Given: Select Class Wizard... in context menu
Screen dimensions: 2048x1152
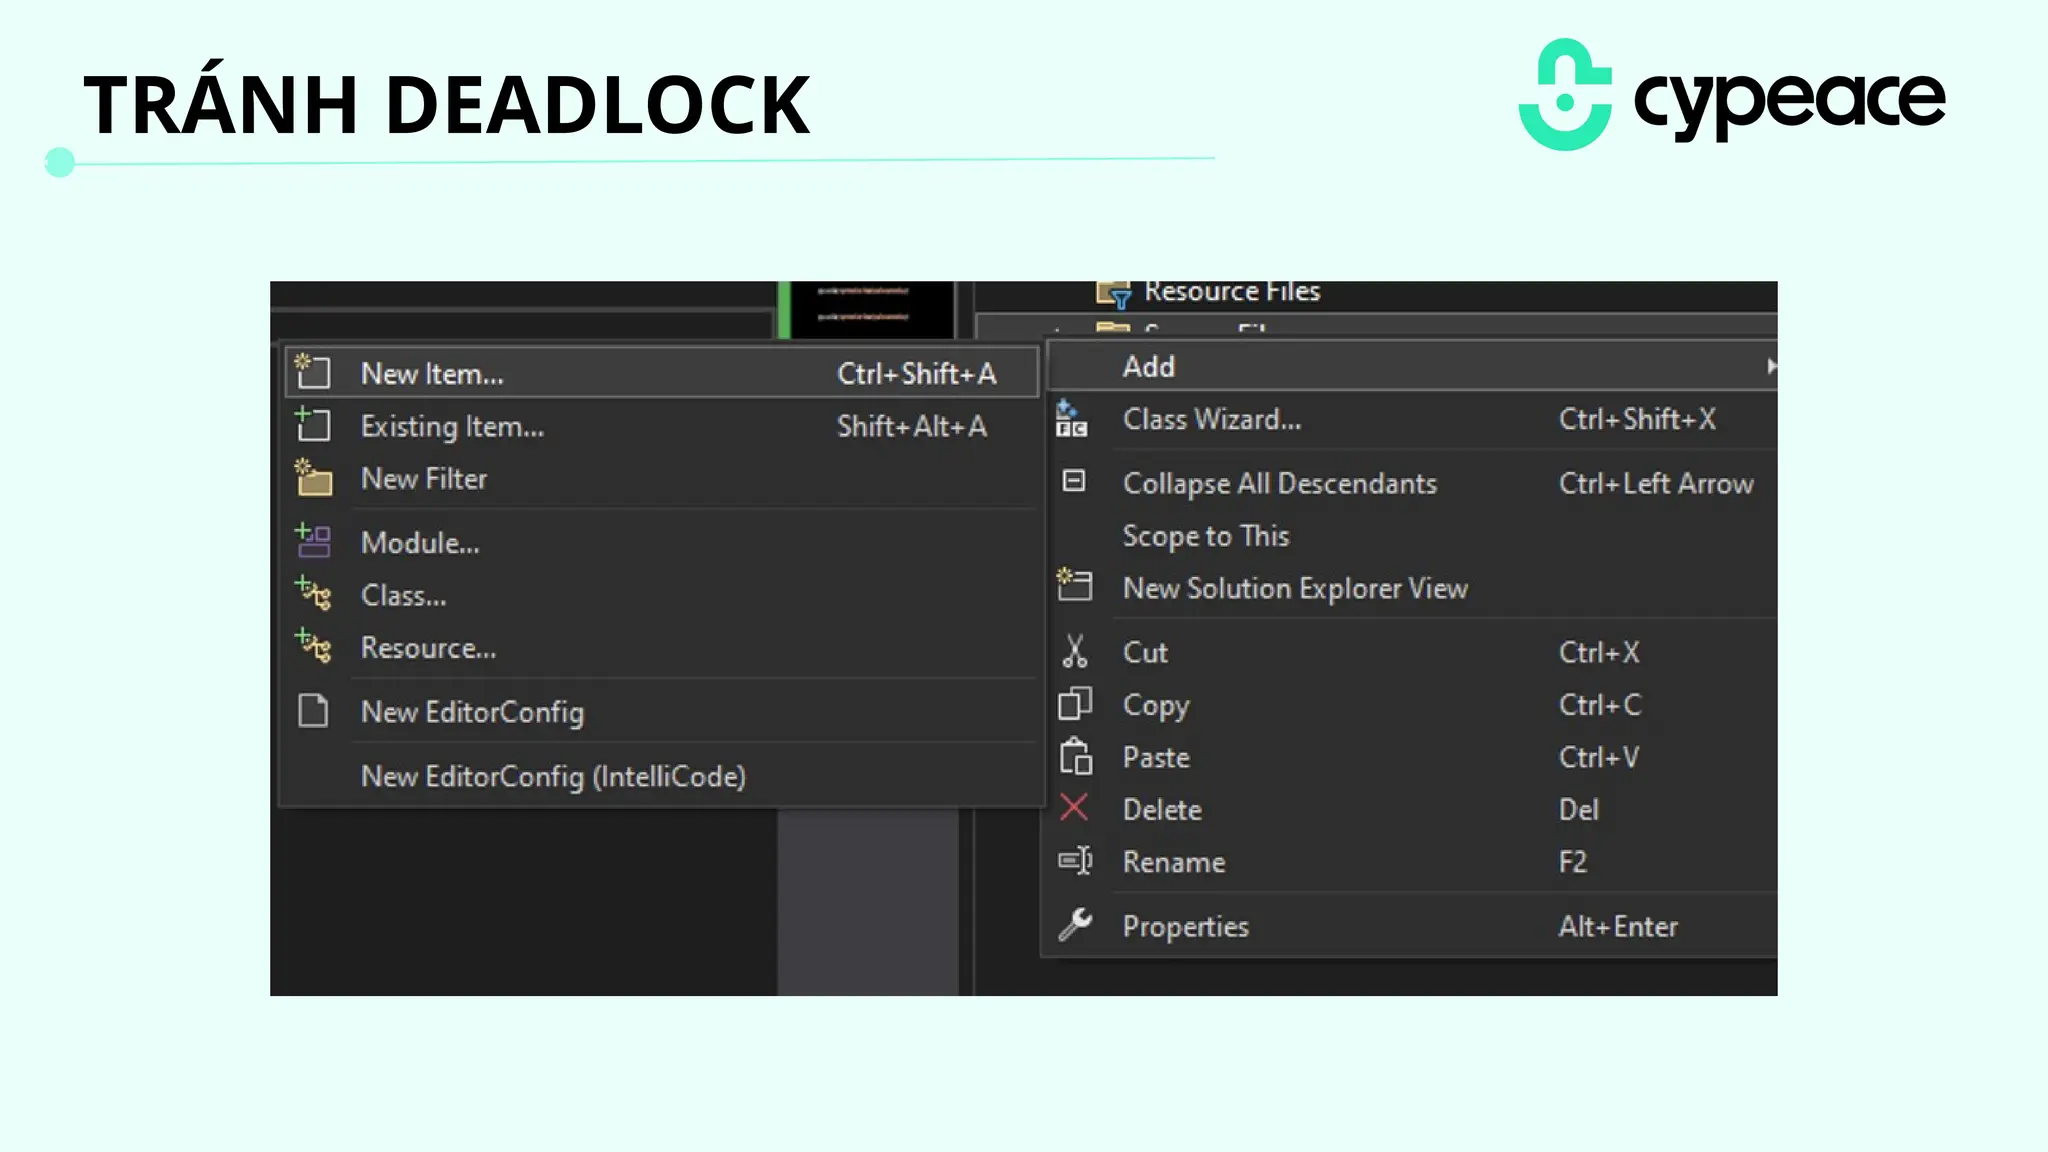Looking at the screenshot, I should coord(1412,420).
